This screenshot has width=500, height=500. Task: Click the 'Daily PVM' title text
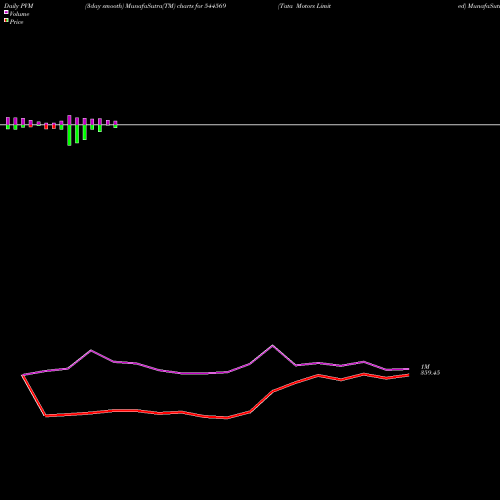(19, 6)
